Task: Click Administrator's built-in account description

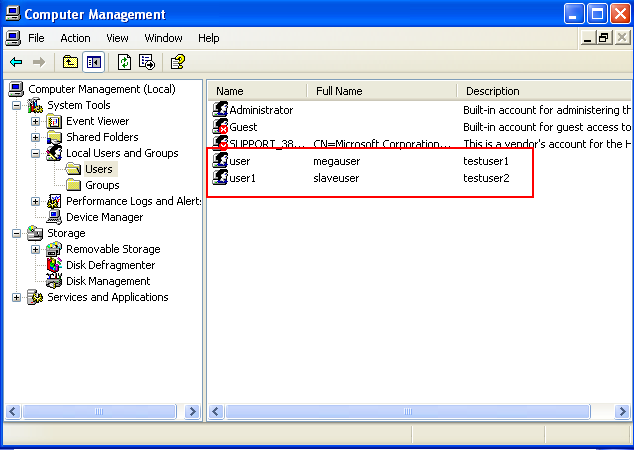Action: coord(547,110)
